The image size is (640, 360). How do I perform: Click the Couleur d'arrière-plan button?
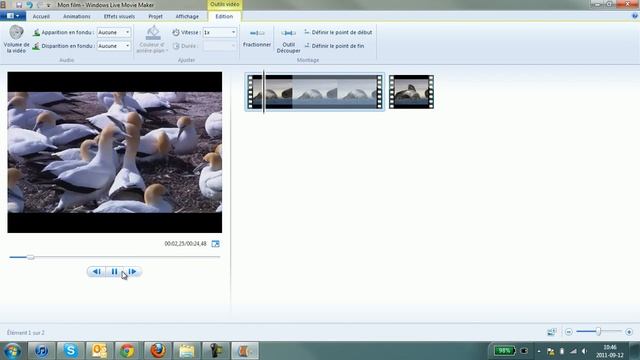point(152,39)
